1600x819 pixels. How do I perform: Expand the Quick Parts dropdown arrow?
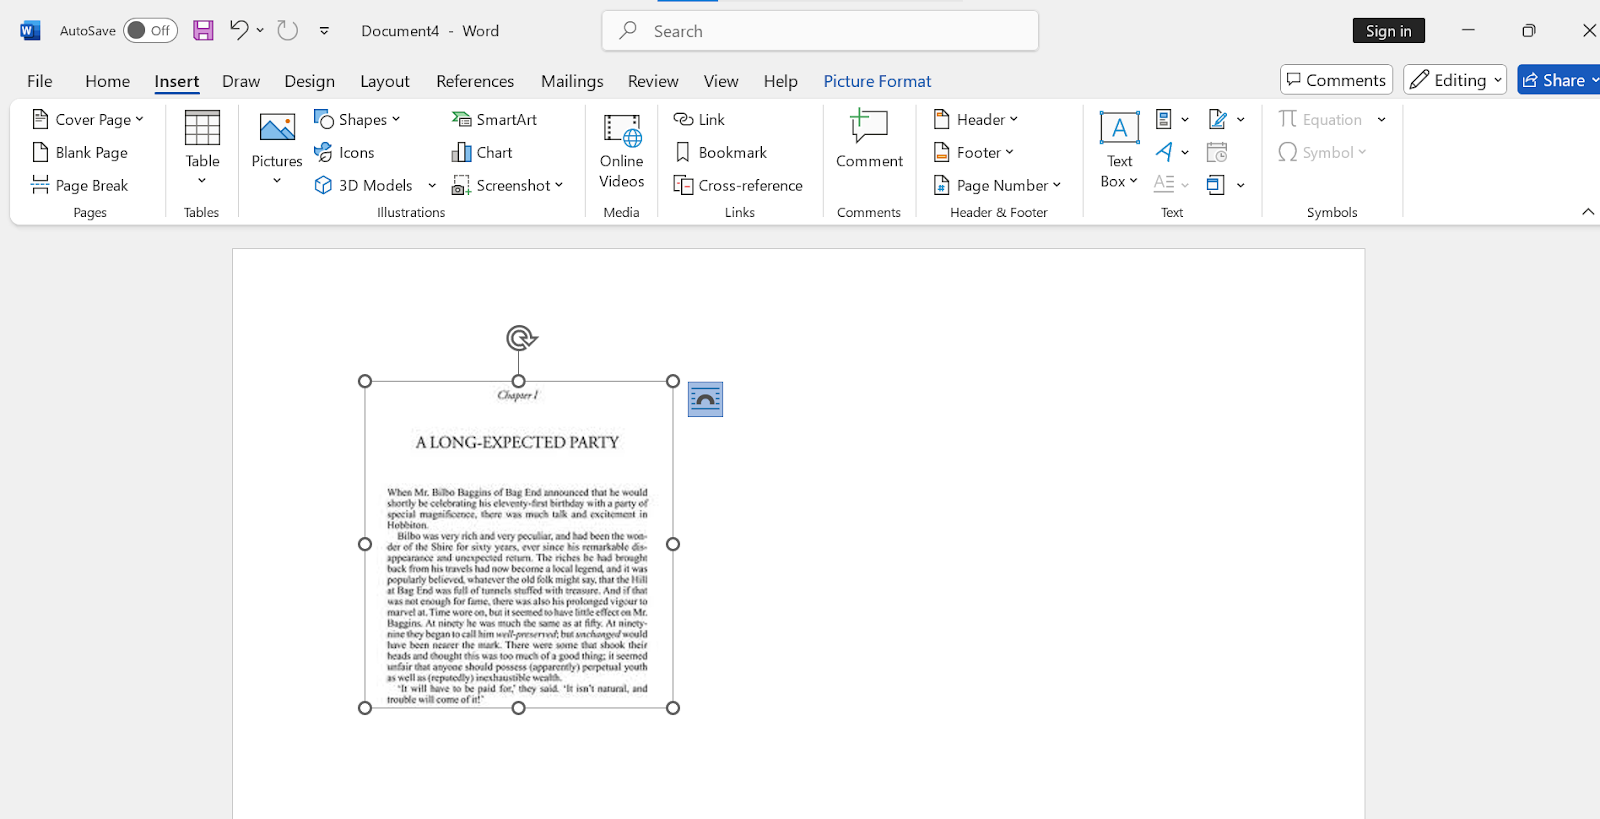click(x=1185, y=119)
